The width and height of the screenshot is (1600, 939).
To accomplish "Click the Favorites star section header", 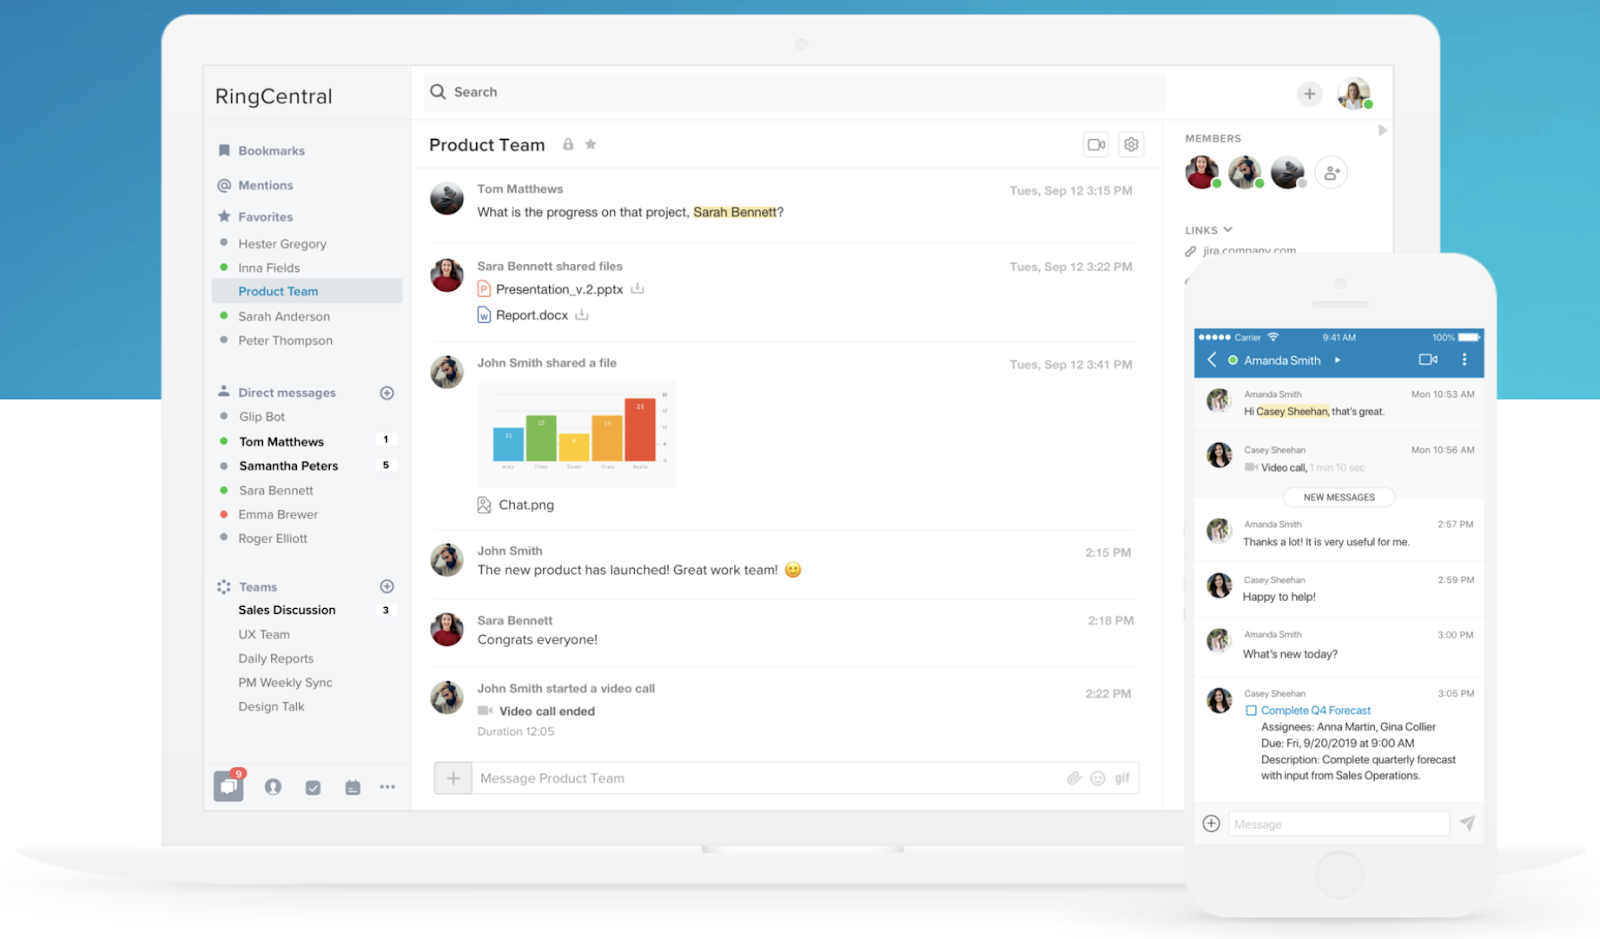I will point(256,216).
